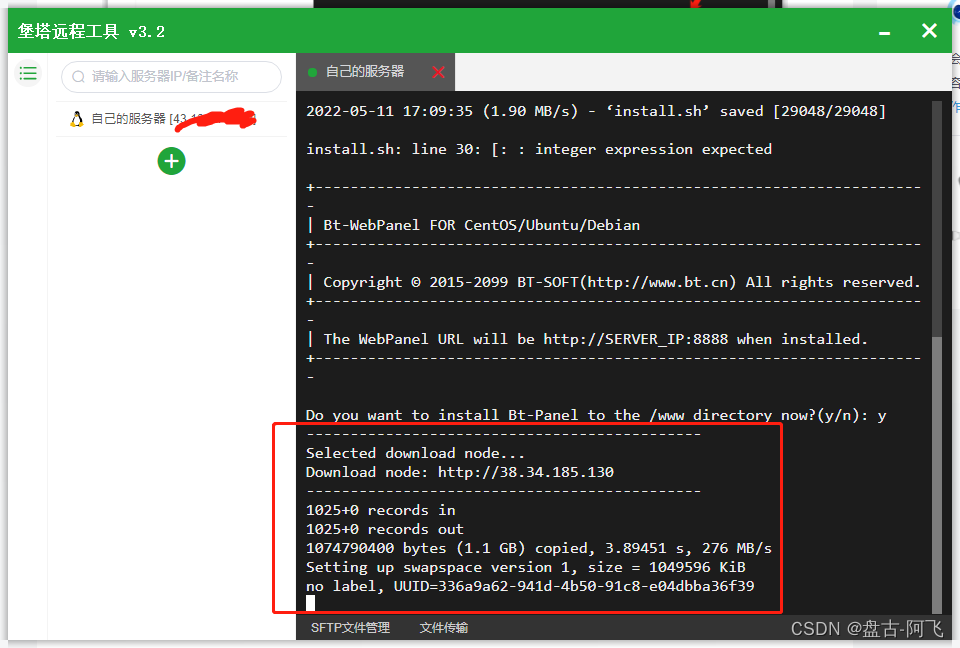The image size is (960, 648).
Task: Toggle the server list menu icon
Action: pyautogui.click(x=28, y=74)
